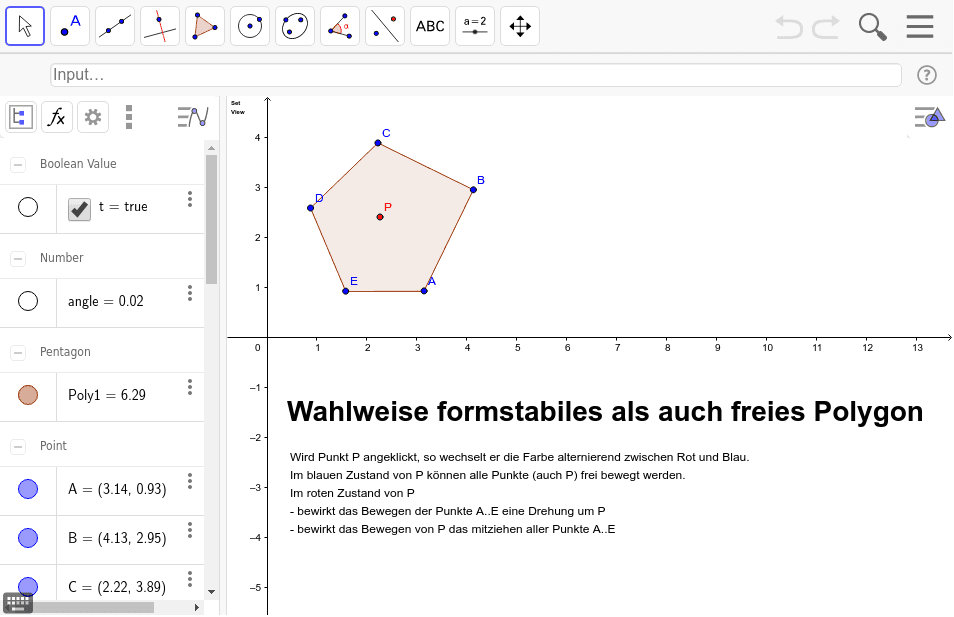Select the Reflect about line tool

click(x=385, y=26)
